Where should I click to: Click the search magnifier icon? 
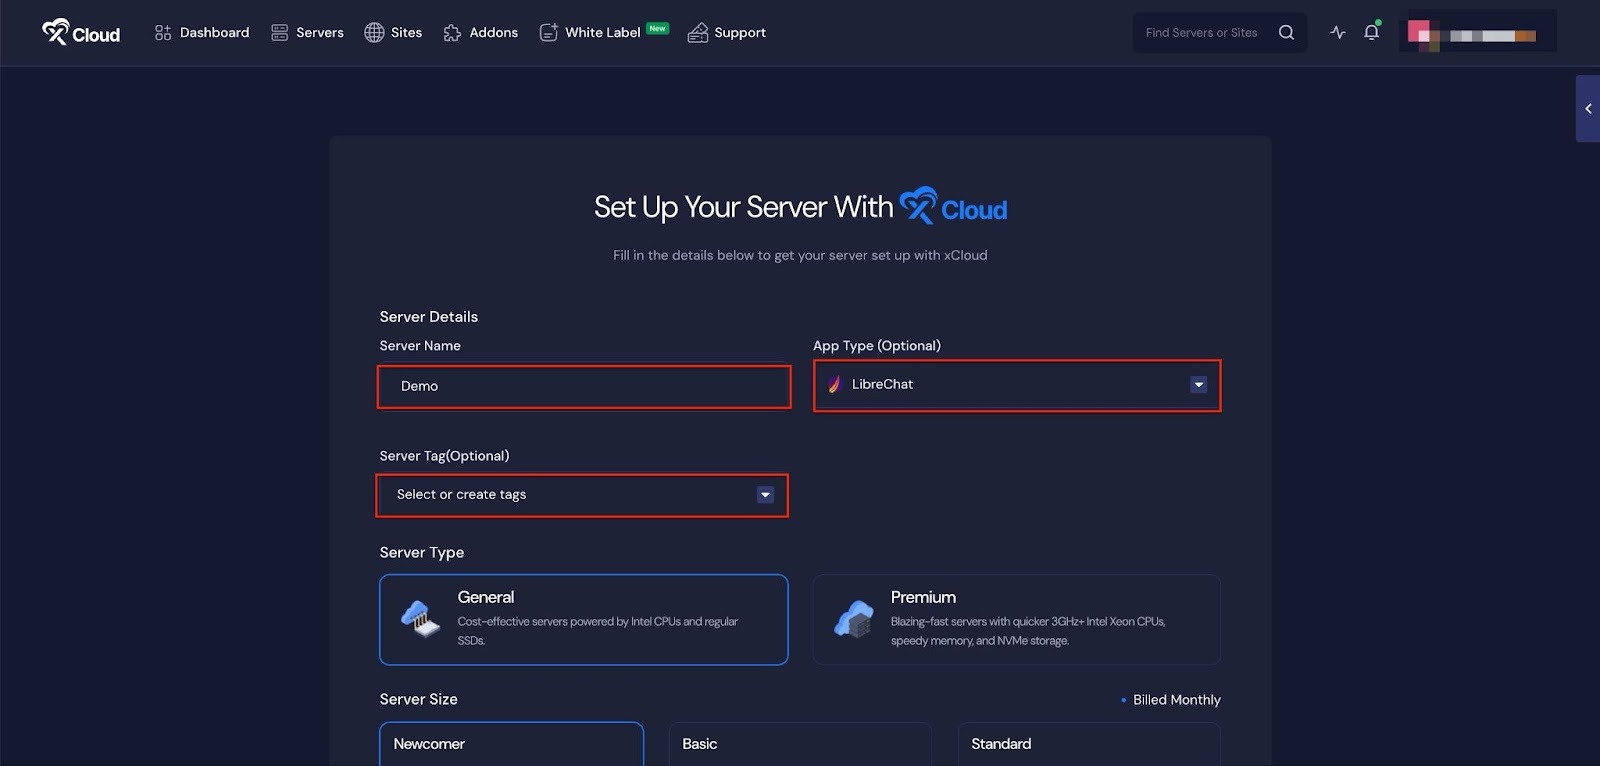(1286, 33)
